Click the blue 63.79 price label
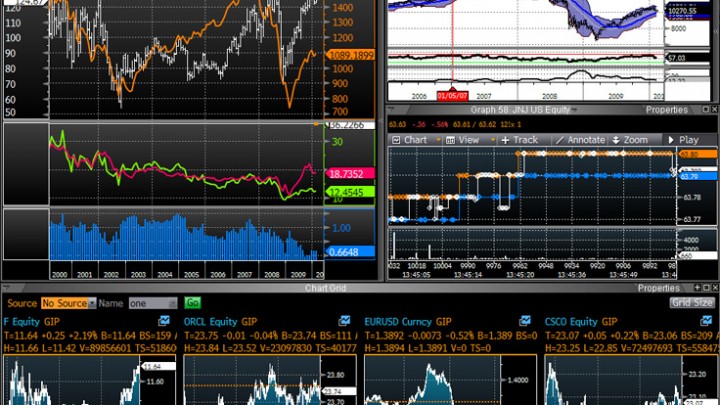Screen dimensions: 720x405 click(x=697, y=176)
